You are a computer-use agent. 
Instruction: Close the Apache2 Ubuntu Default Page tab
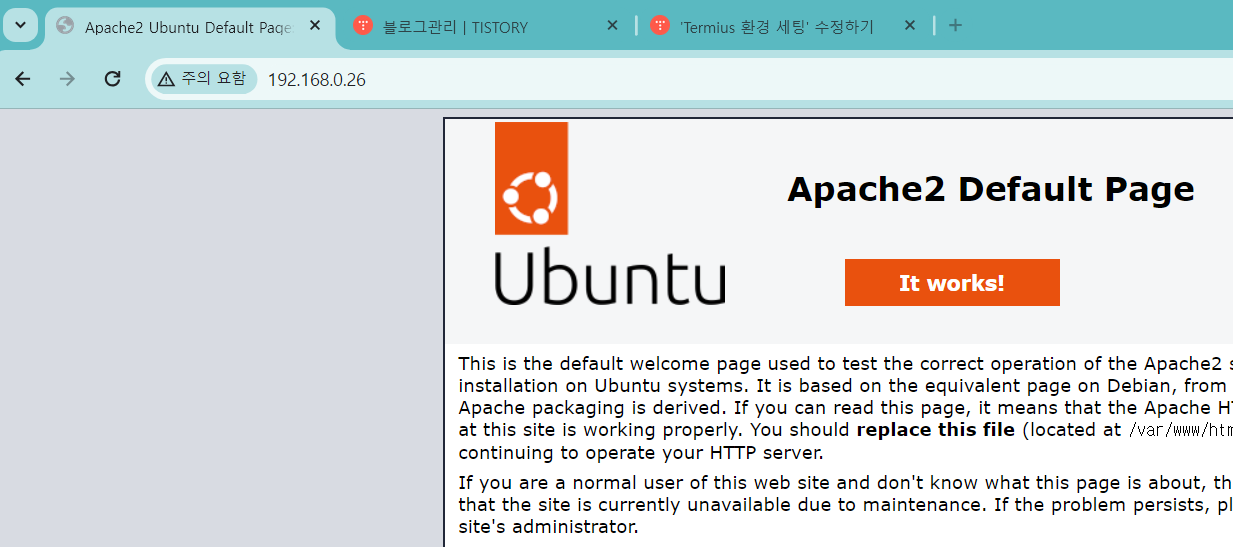315,26
